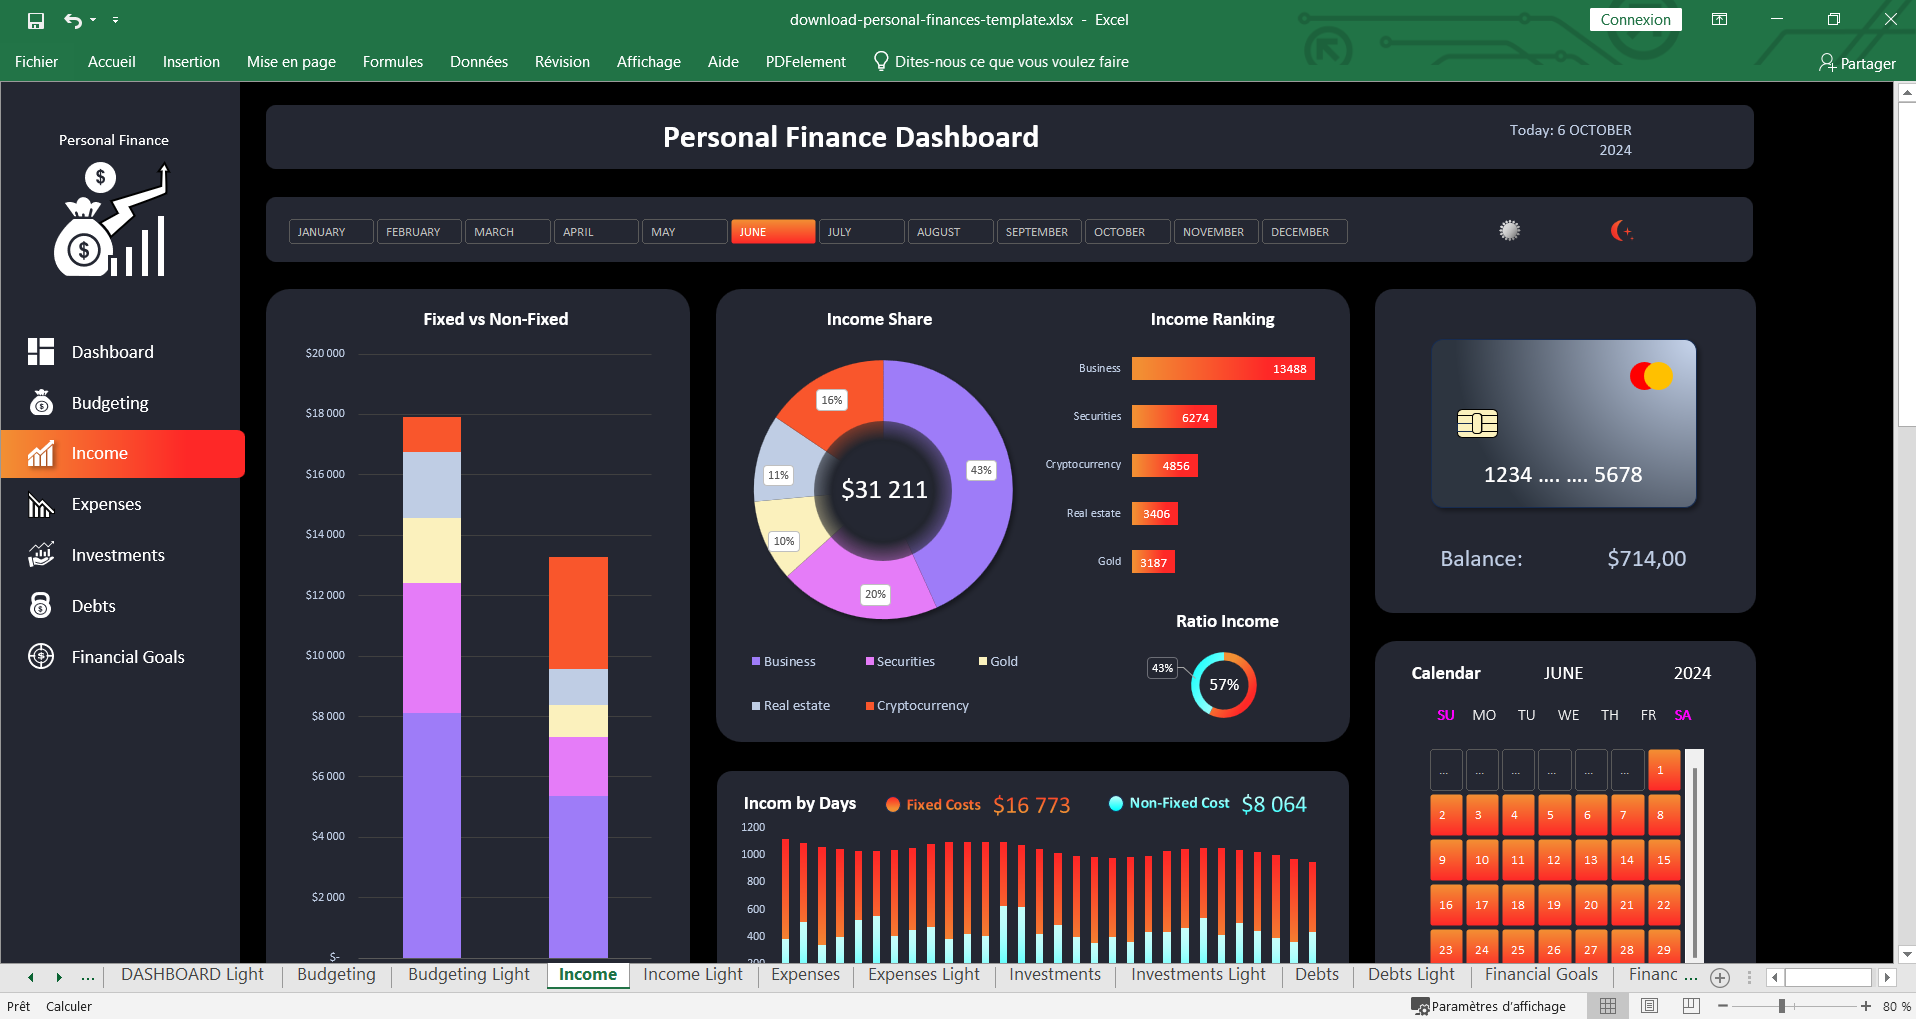
Task: Open the Données ribbon tab
Action: pos(479,62)
